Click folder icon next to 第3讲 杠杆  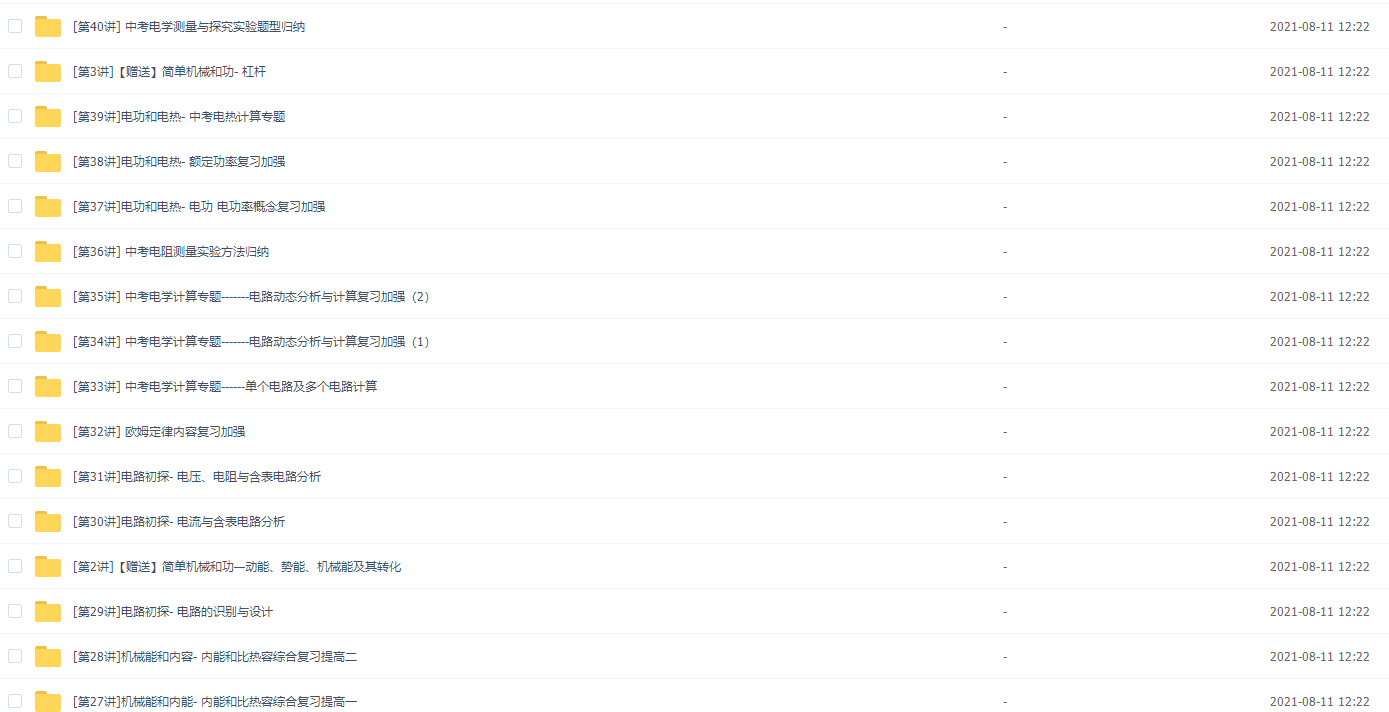pyautogui.click(x=48, y=72)
